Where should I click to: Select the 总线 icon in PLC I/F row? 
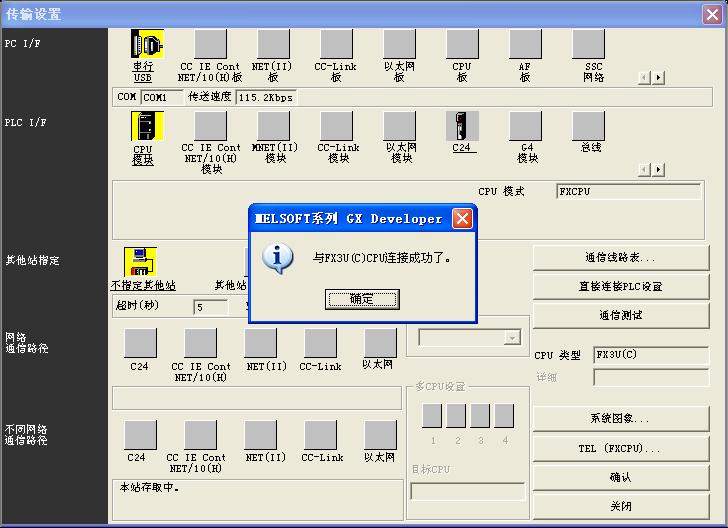pyautogui.click(x=588, y=126)
